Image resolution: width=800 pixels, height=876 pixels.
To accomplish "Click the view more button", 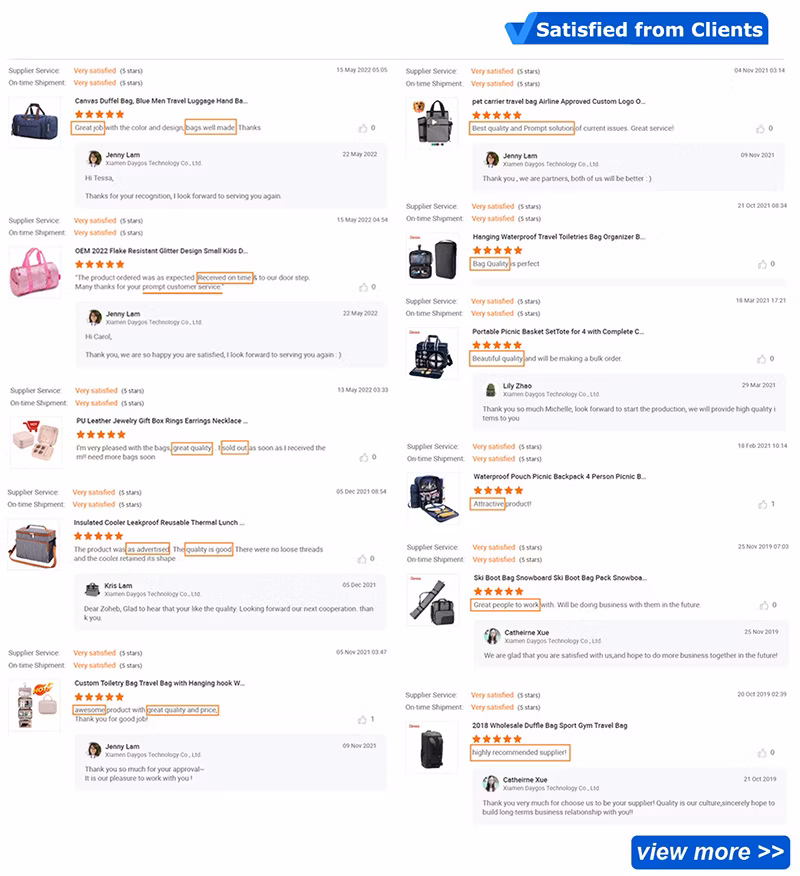I will [710, 852].
